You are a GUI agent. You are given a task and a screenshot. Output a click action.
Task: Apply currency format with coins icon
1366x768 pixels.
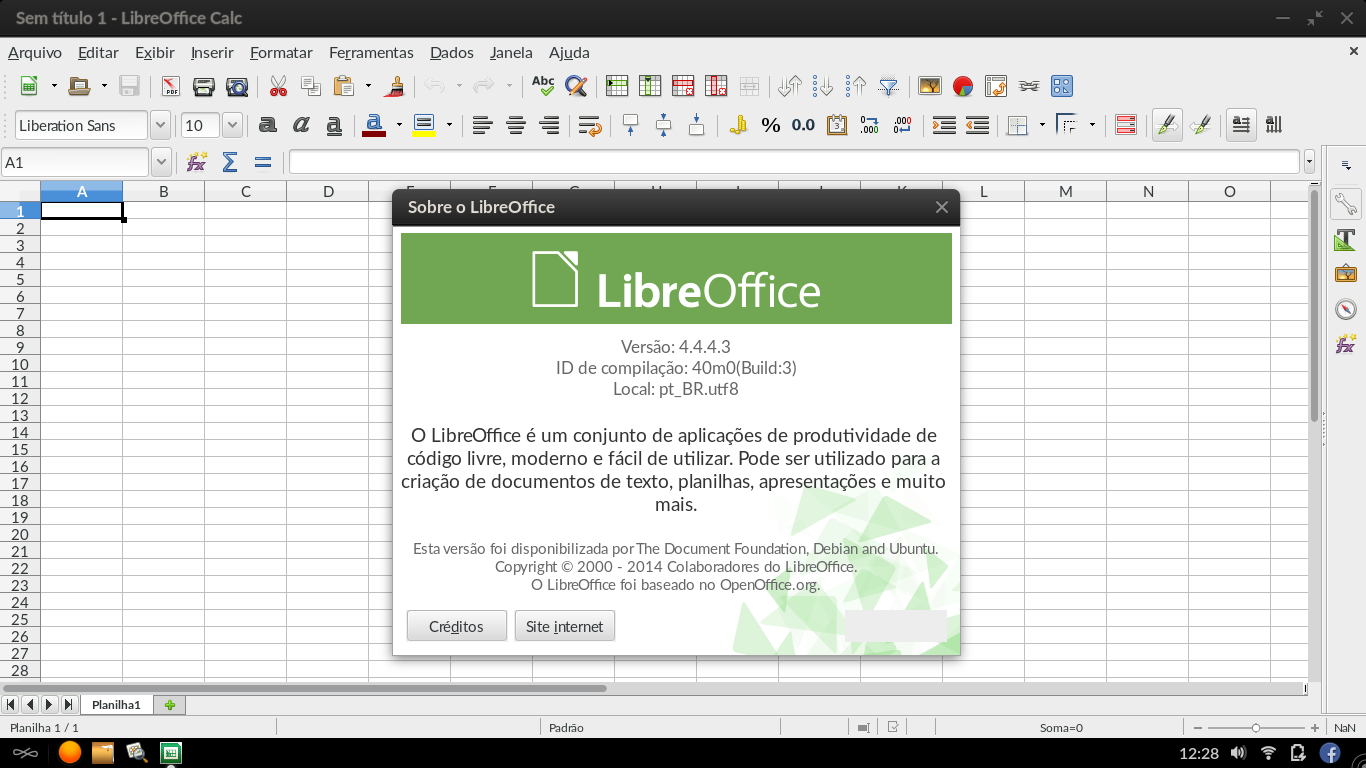(x=738, y=125)
